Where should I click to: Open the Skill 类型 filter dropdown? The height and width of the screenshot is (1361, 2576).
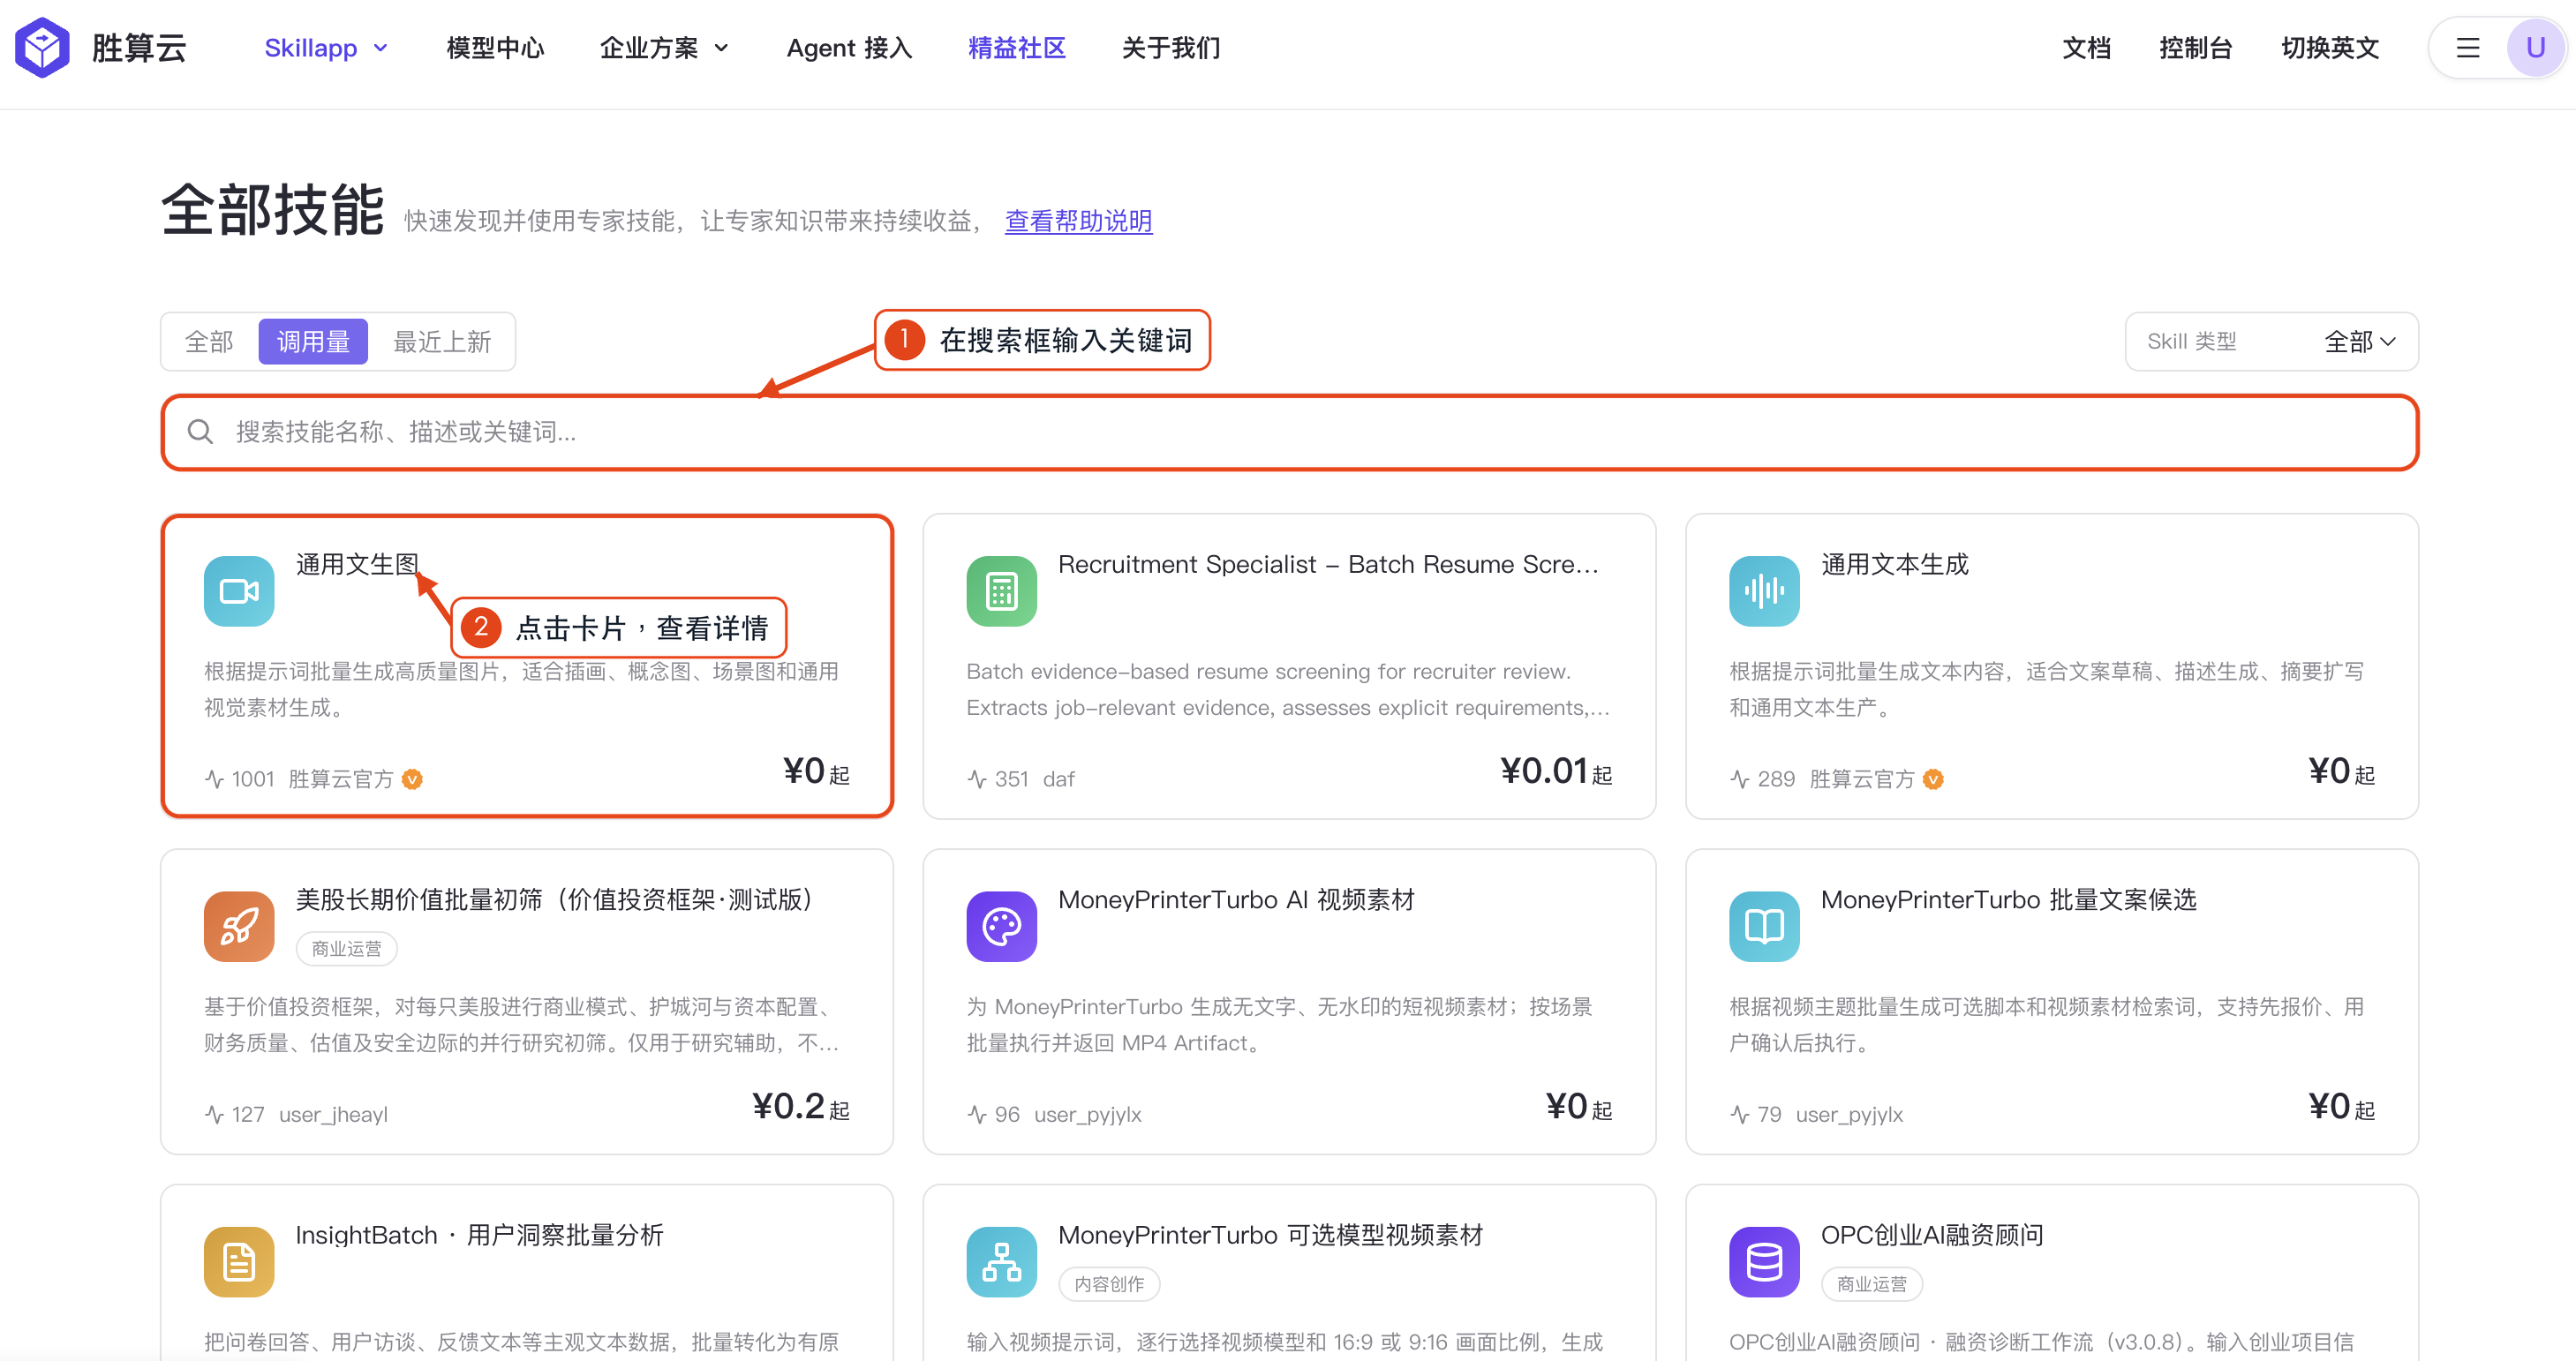pos(2271,341)
